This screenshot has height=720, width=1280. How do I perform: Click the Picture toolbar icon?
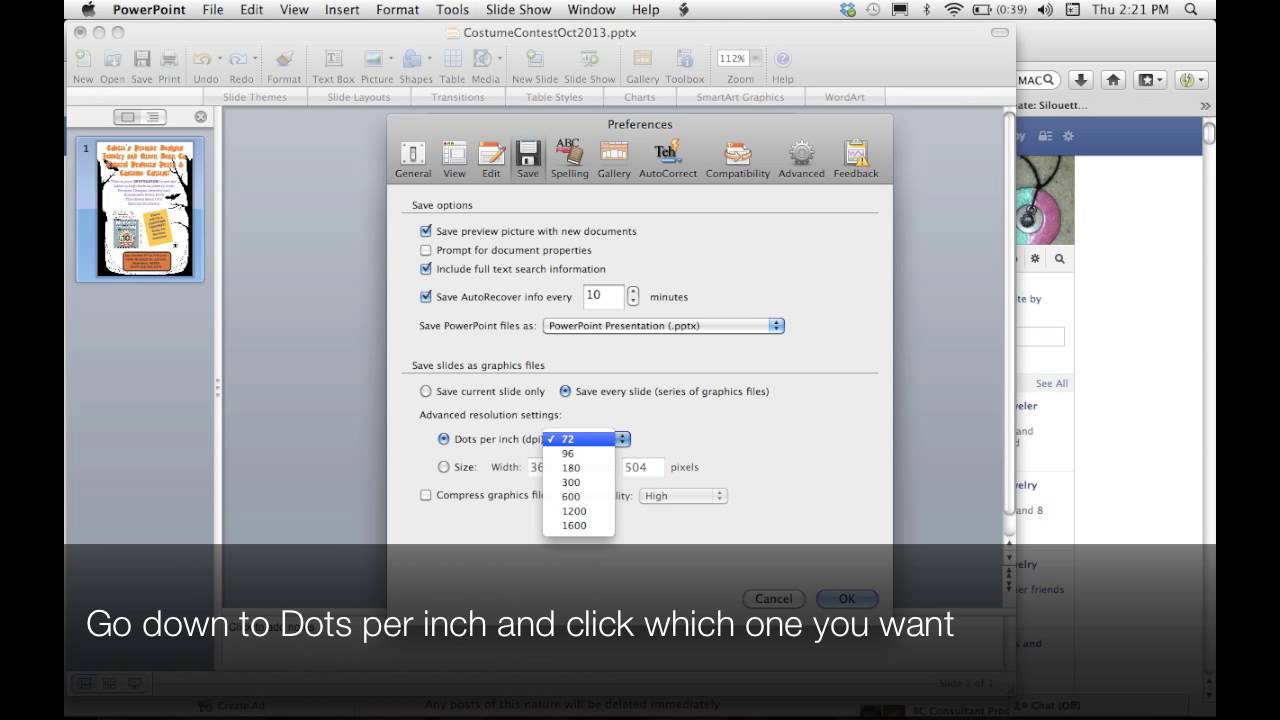click(377, 66)
